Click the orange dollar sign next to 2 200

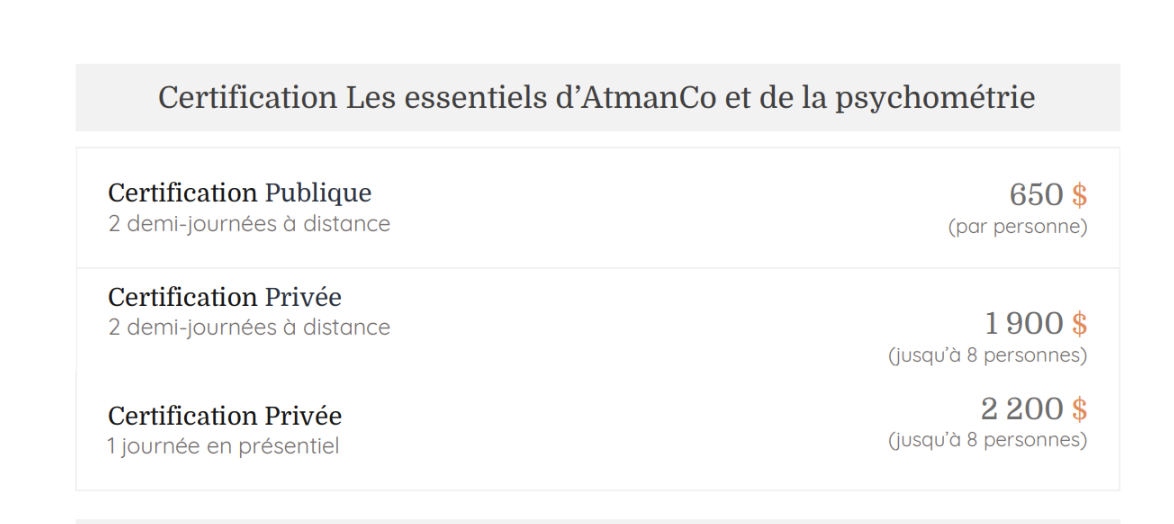pyautogui.click(x=1079, y=409)
